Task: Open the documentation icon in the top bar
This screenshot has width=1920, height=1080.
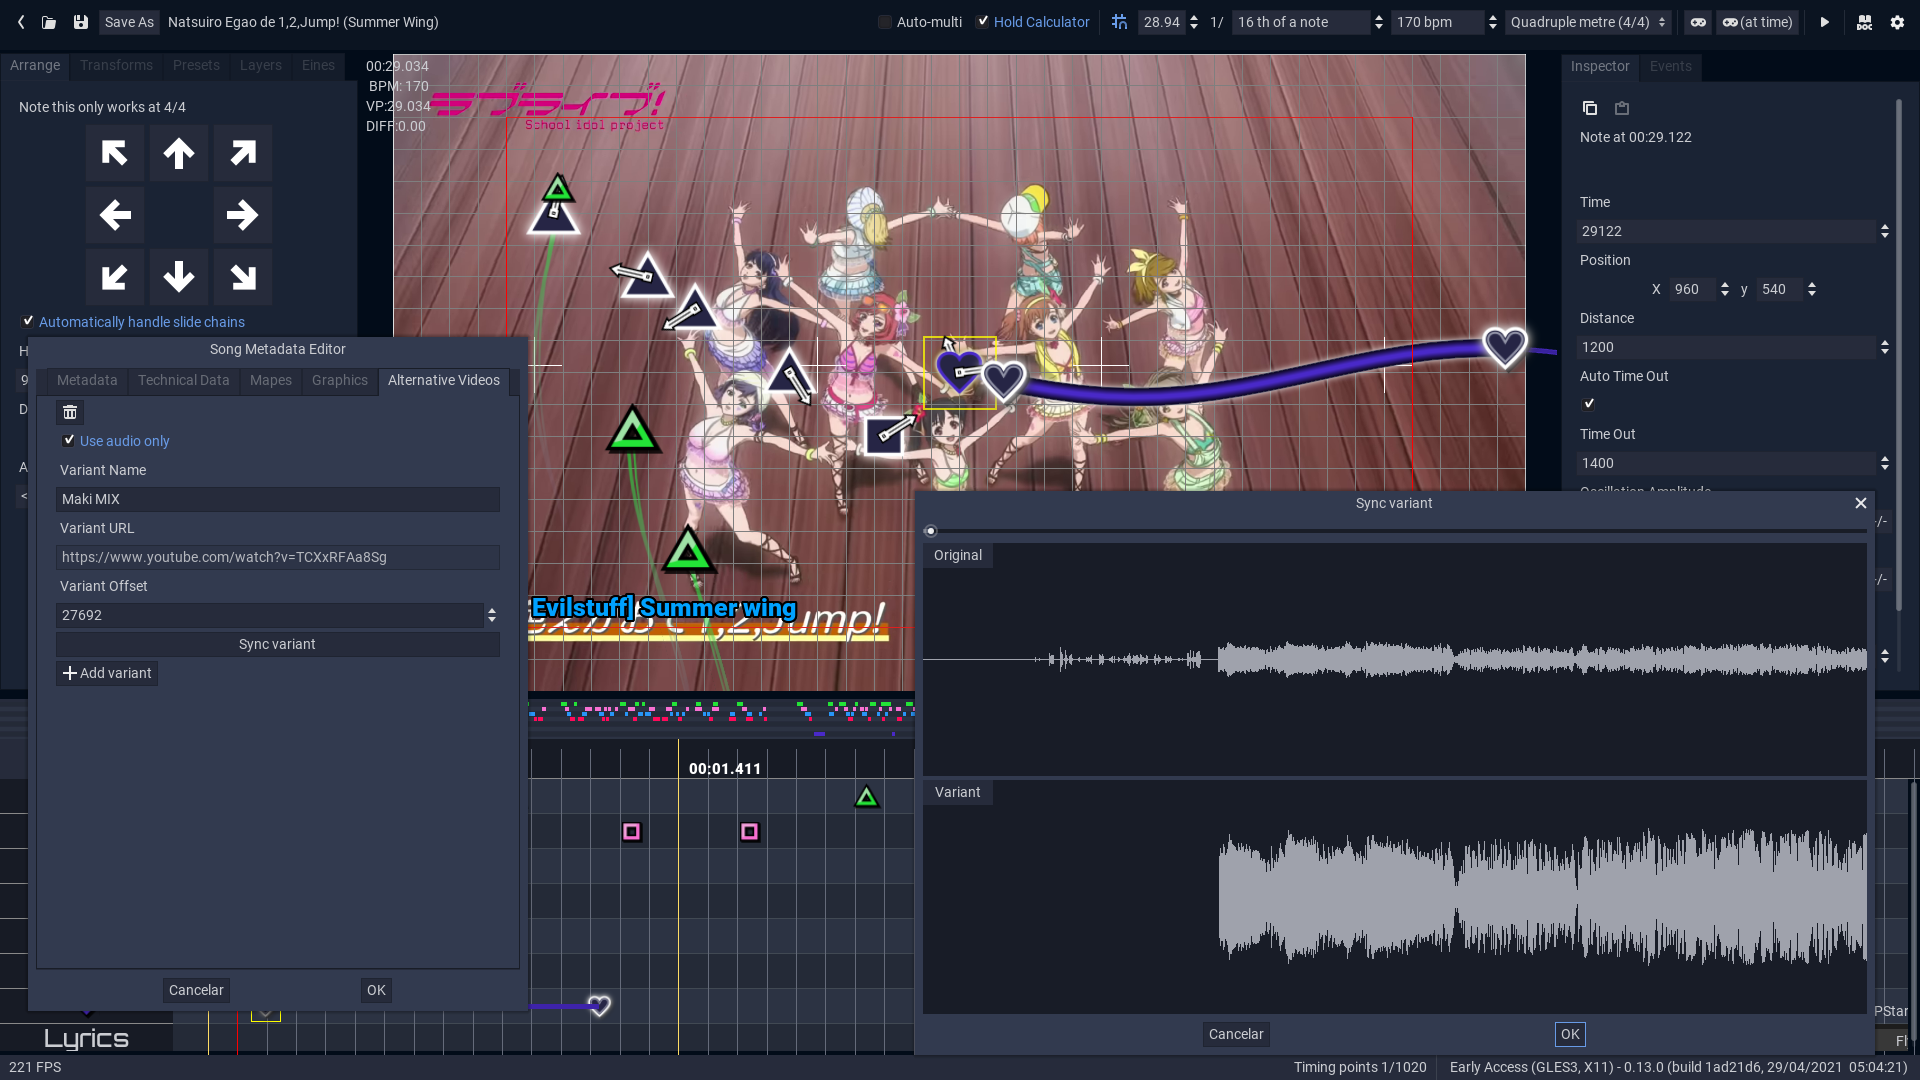Action: (1864, 22)
